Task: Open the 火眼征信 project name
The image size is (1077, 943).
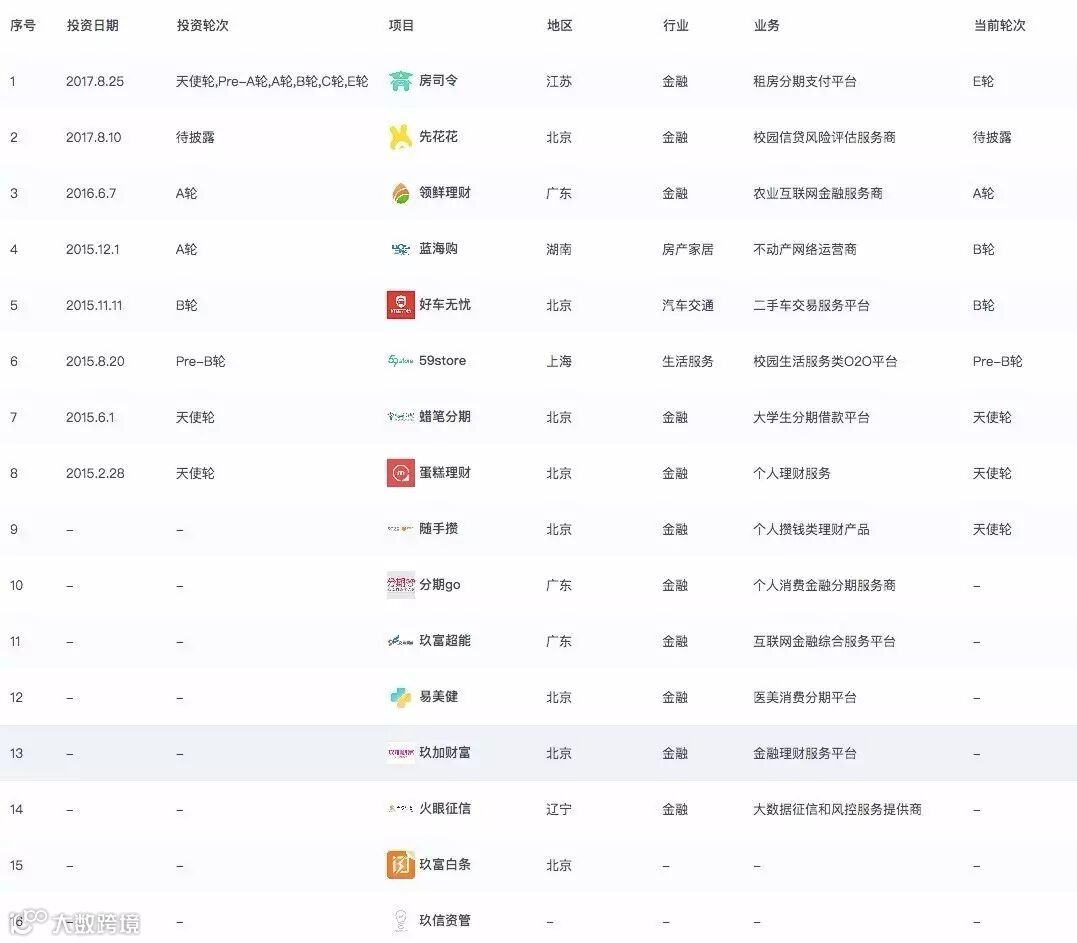Action: coord(445,808)
